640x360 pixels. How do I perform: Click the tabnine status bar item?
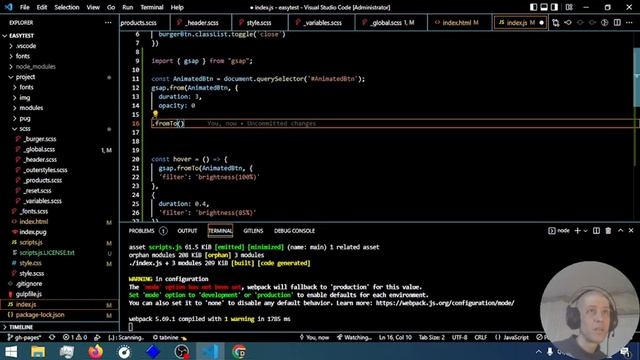pyautogui.click(x=169, y=338)
